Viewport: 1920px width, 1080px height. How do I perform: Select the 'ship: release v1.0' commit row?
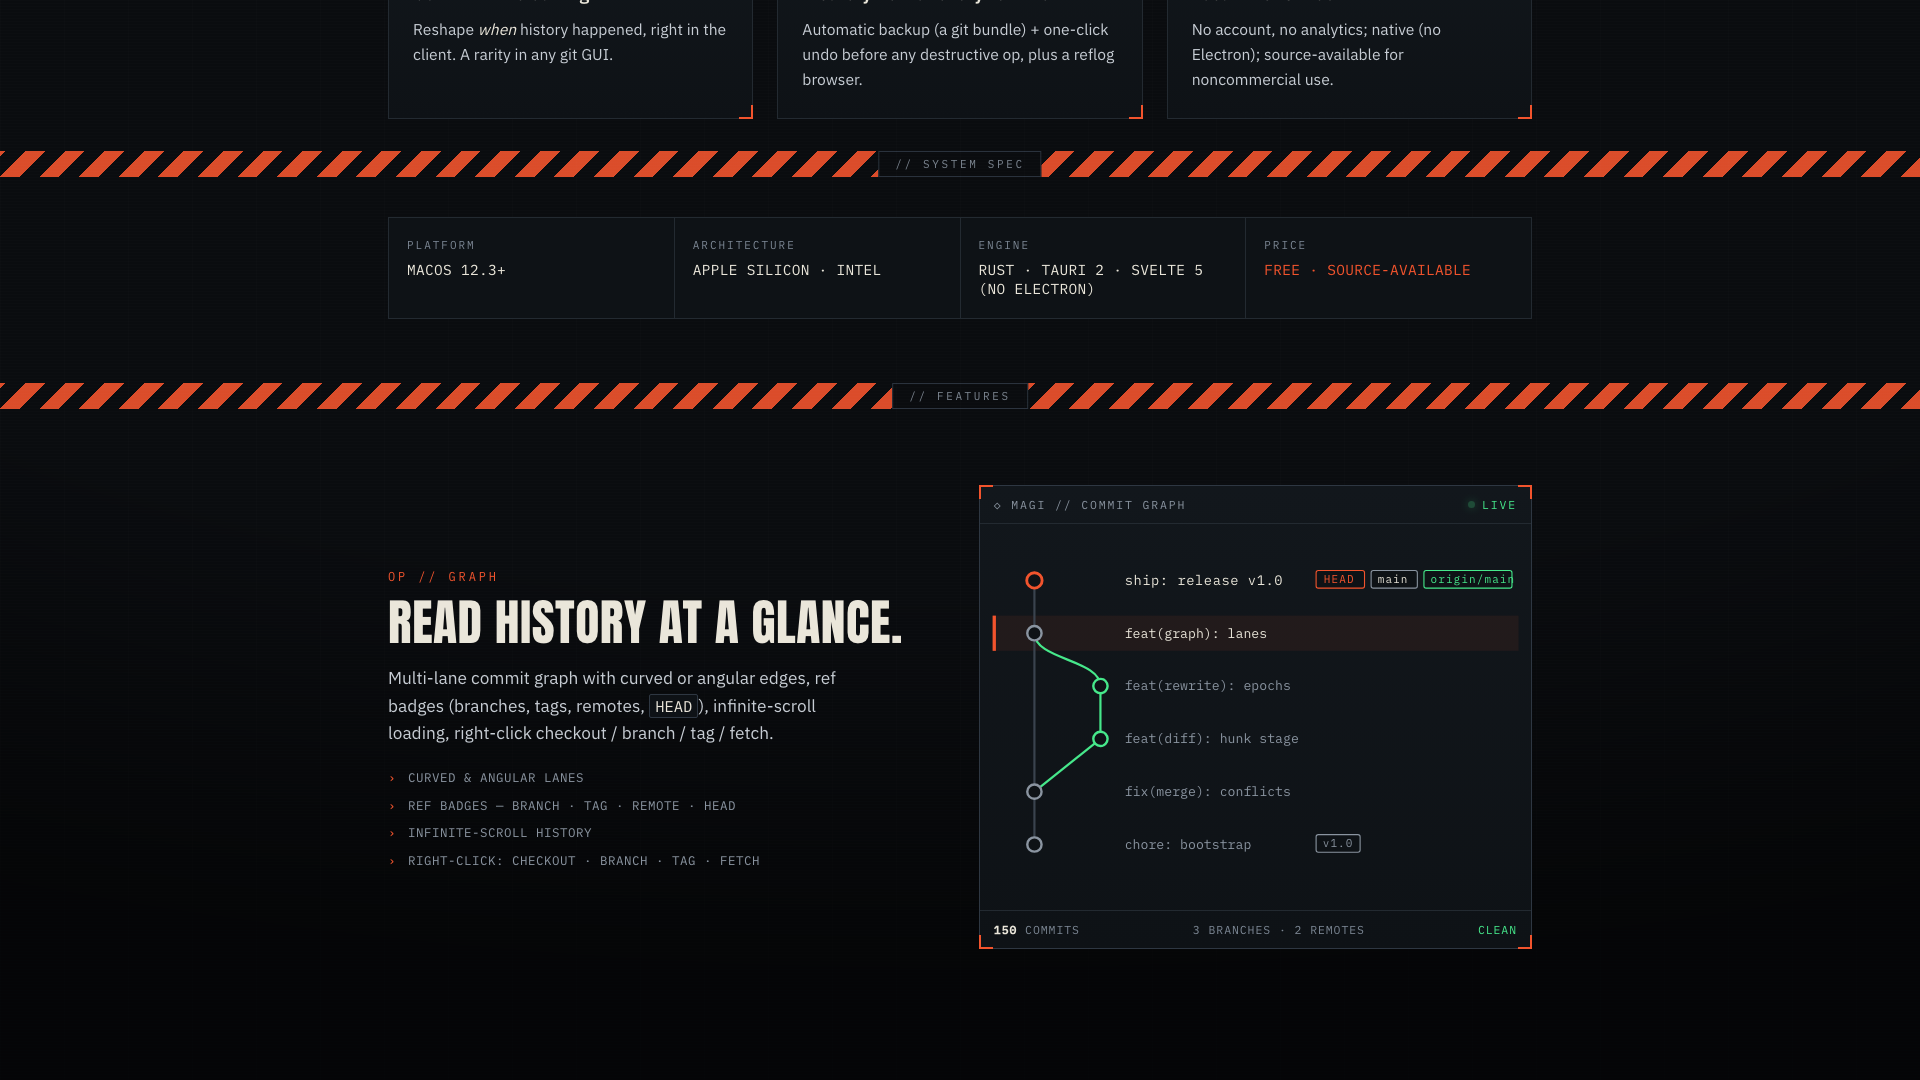(x=1255, y=581)
